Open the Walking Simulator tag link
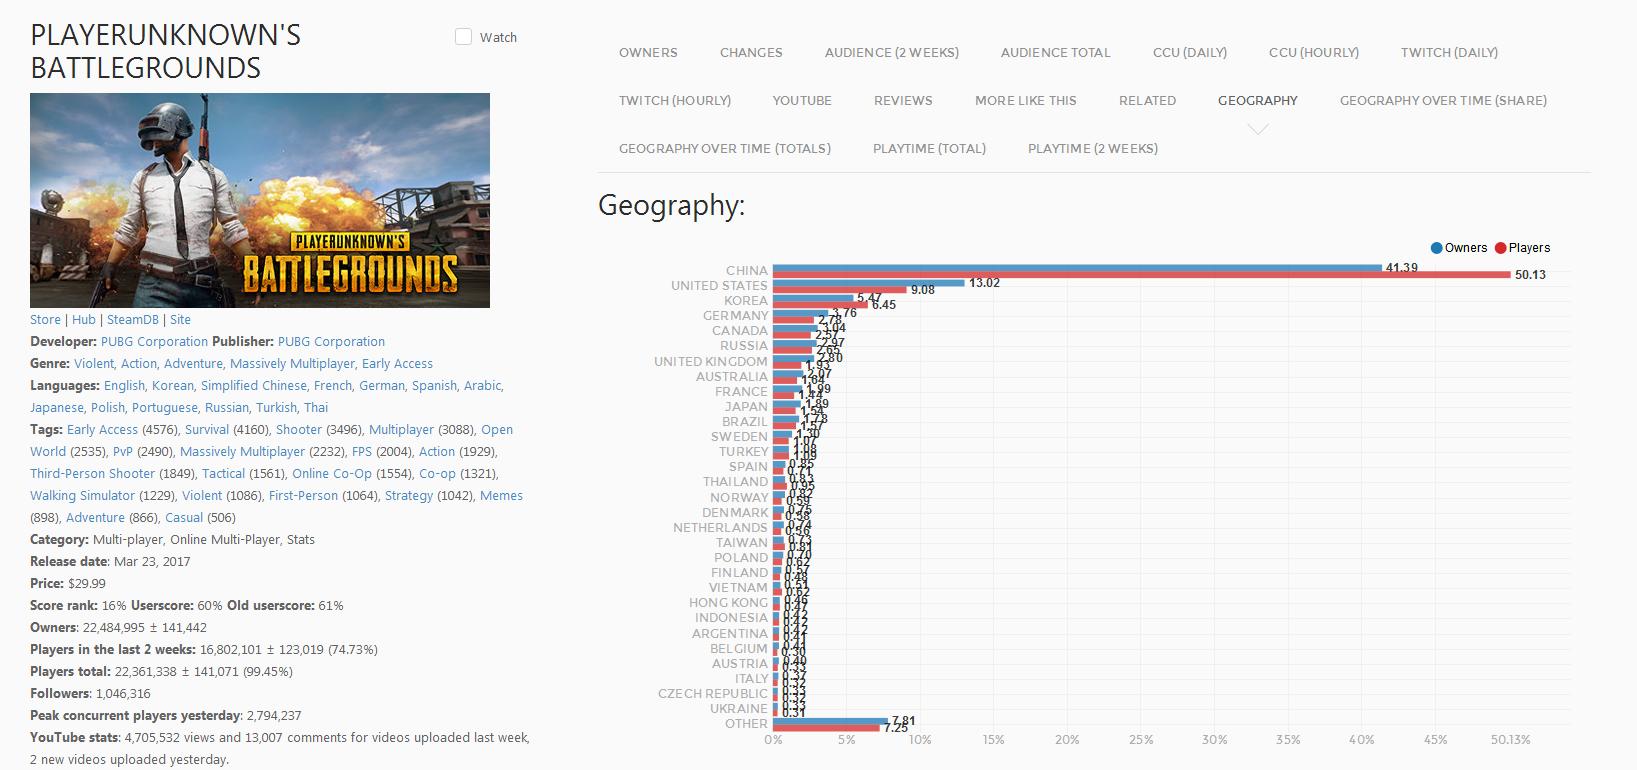 coord(82,496)
